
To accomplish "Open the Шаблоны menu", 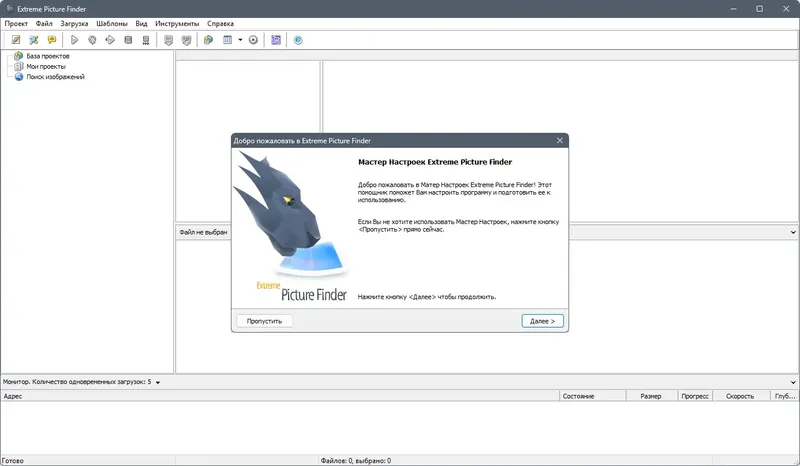I will tap(112, 23).
